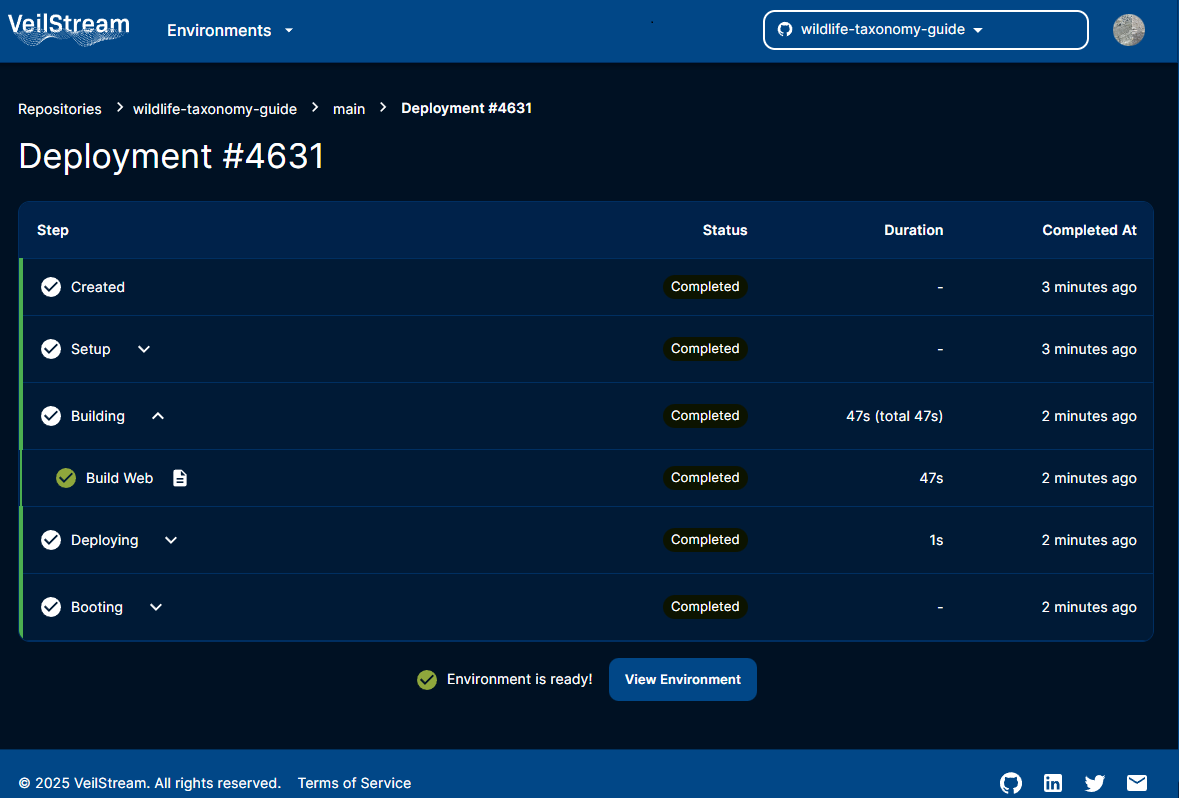Expand the Deploying step

(170, 540)
